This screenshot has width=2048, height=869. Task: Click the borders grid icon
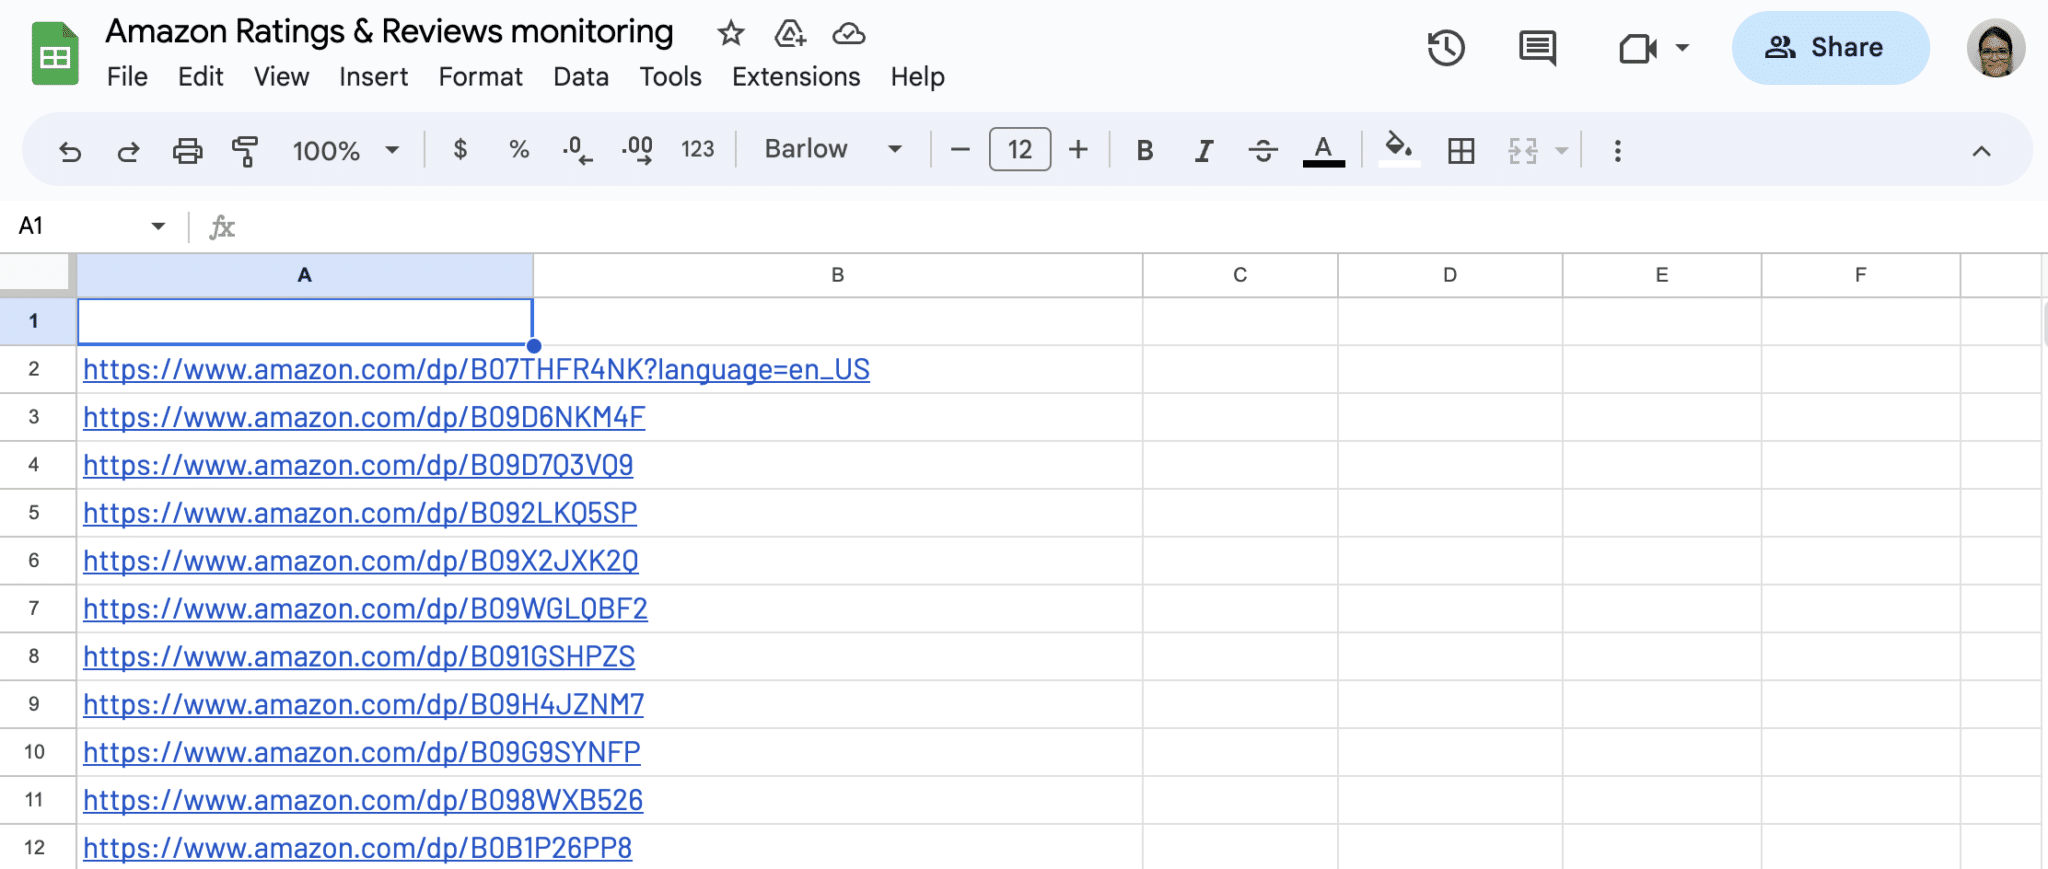pyautogui.click(x=1461, y=151)
